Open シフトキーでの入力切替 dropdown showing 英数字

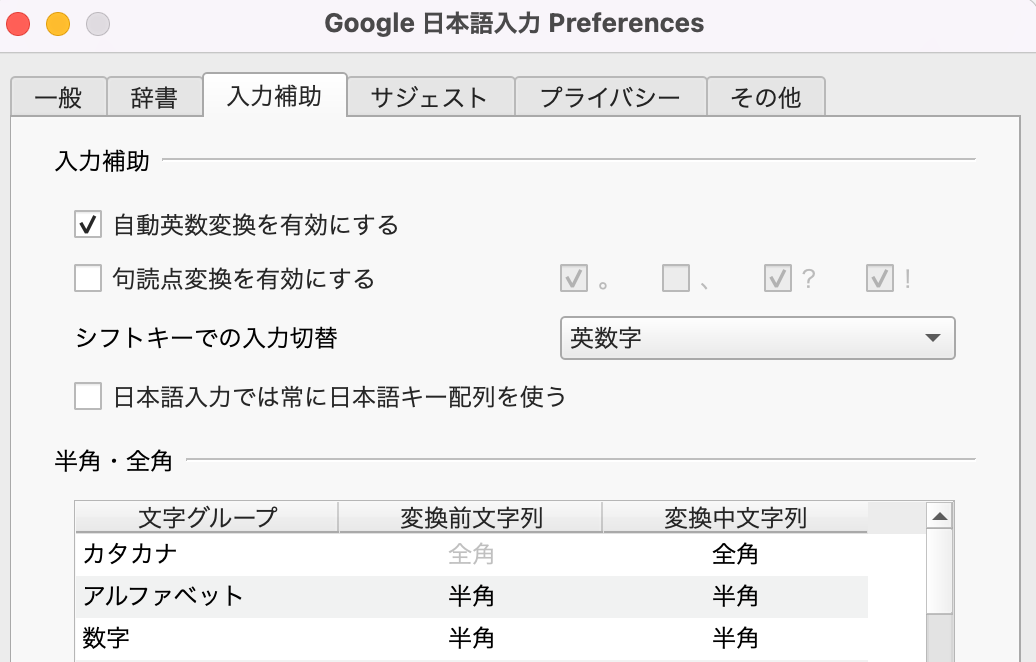pos(757,338)
